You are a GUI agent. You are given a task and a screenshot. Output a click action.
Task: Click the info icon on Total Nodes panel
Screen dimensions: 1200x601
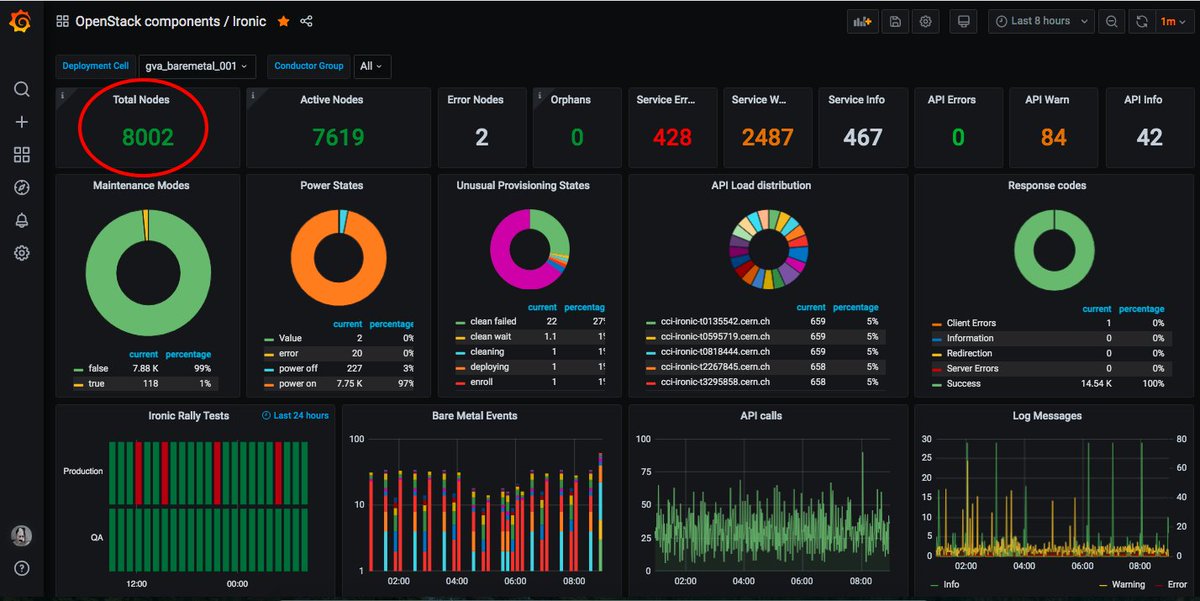[x=62, y=94]
